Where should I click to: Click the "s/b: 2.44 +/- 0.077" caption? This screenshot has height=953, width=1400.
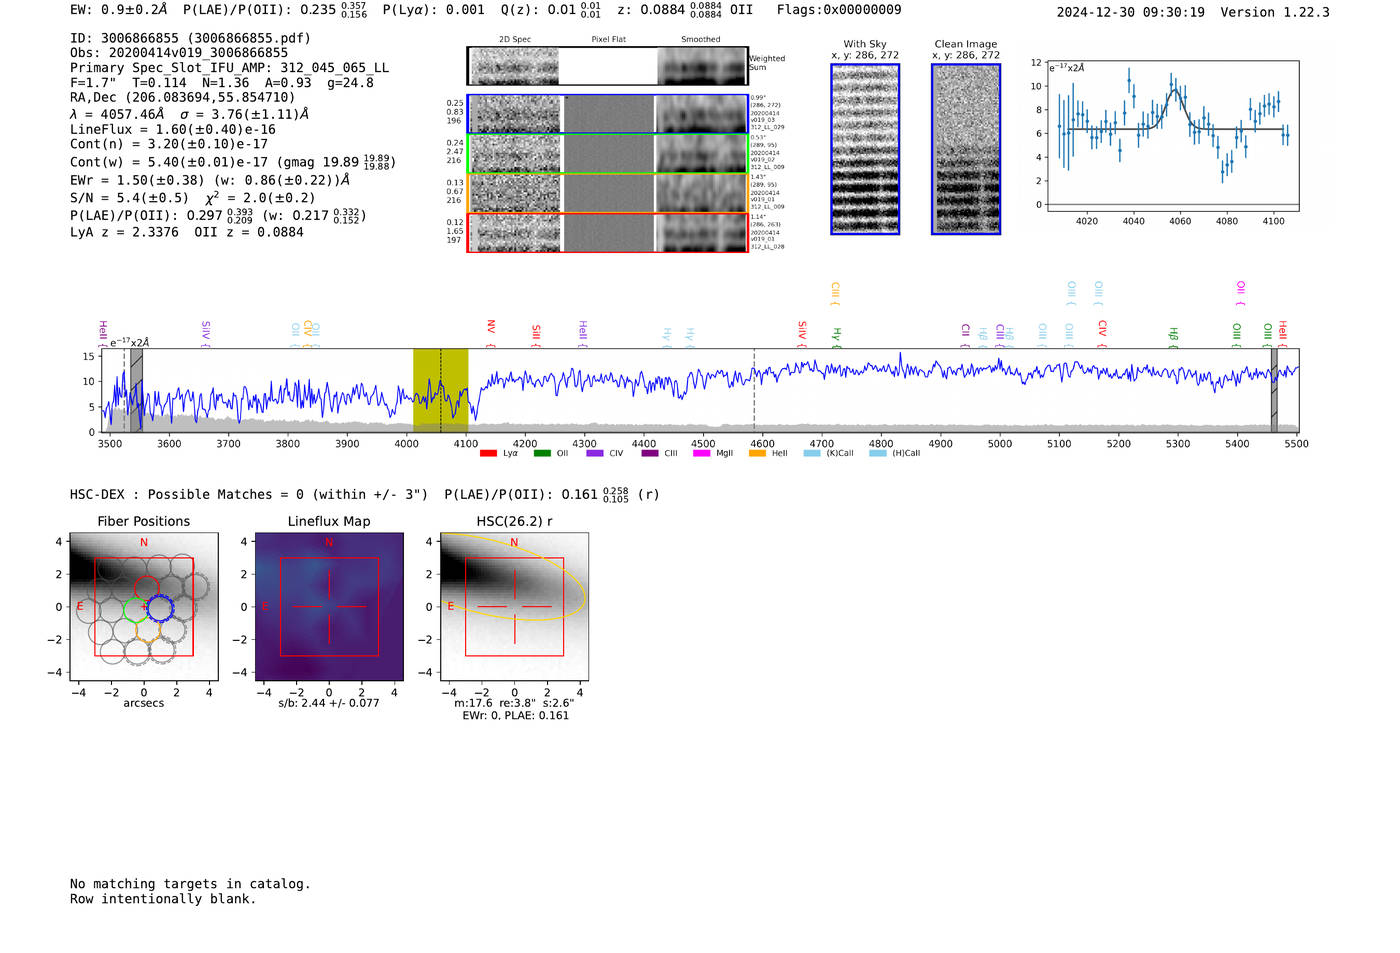tap(329, 703)
